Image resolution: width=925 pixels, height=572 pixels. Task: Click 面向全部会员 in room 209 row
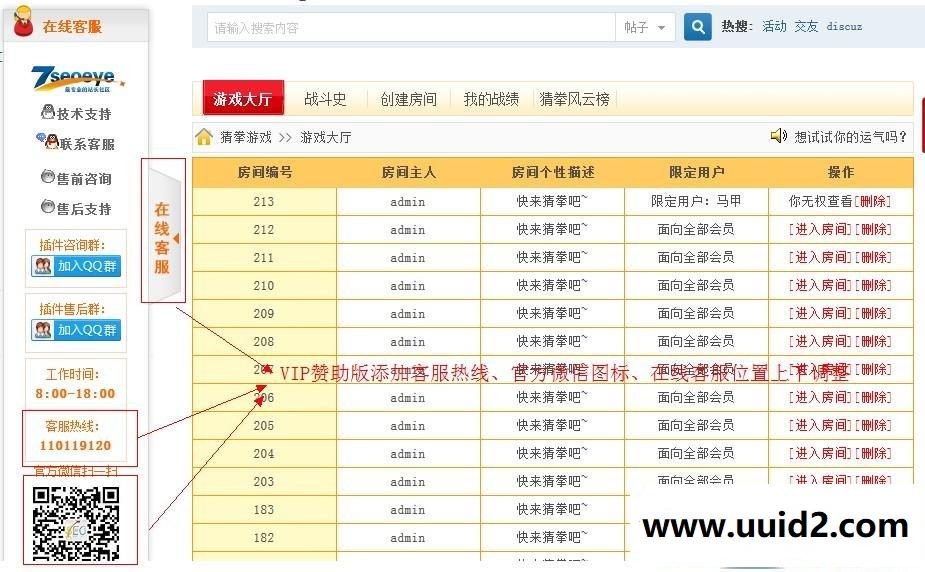[x=696, y=313]
